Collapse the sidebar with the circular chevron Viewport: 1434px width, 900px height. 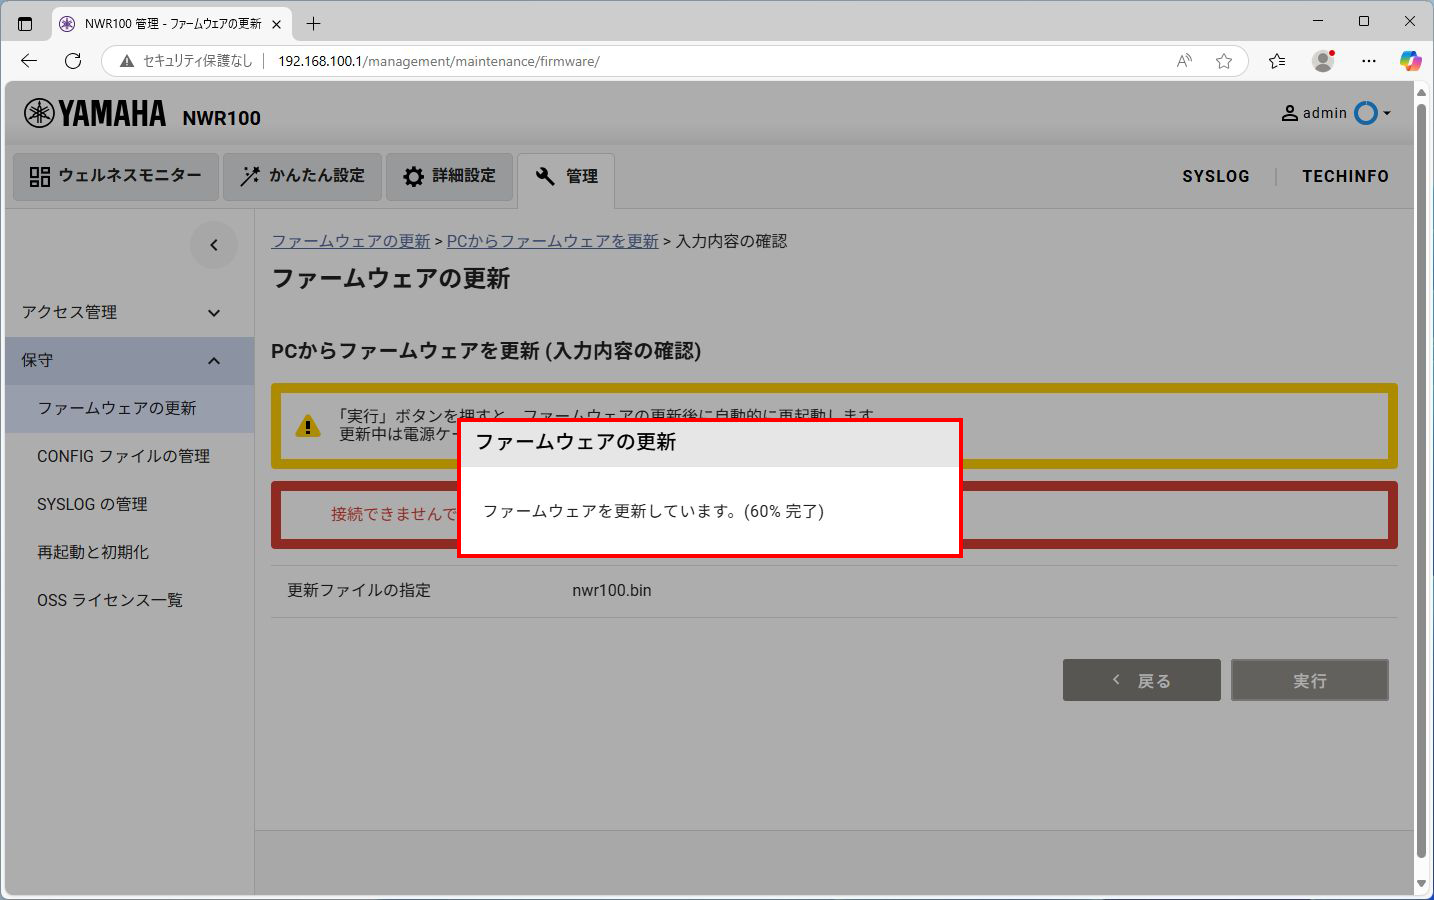(x=213, y=244)
